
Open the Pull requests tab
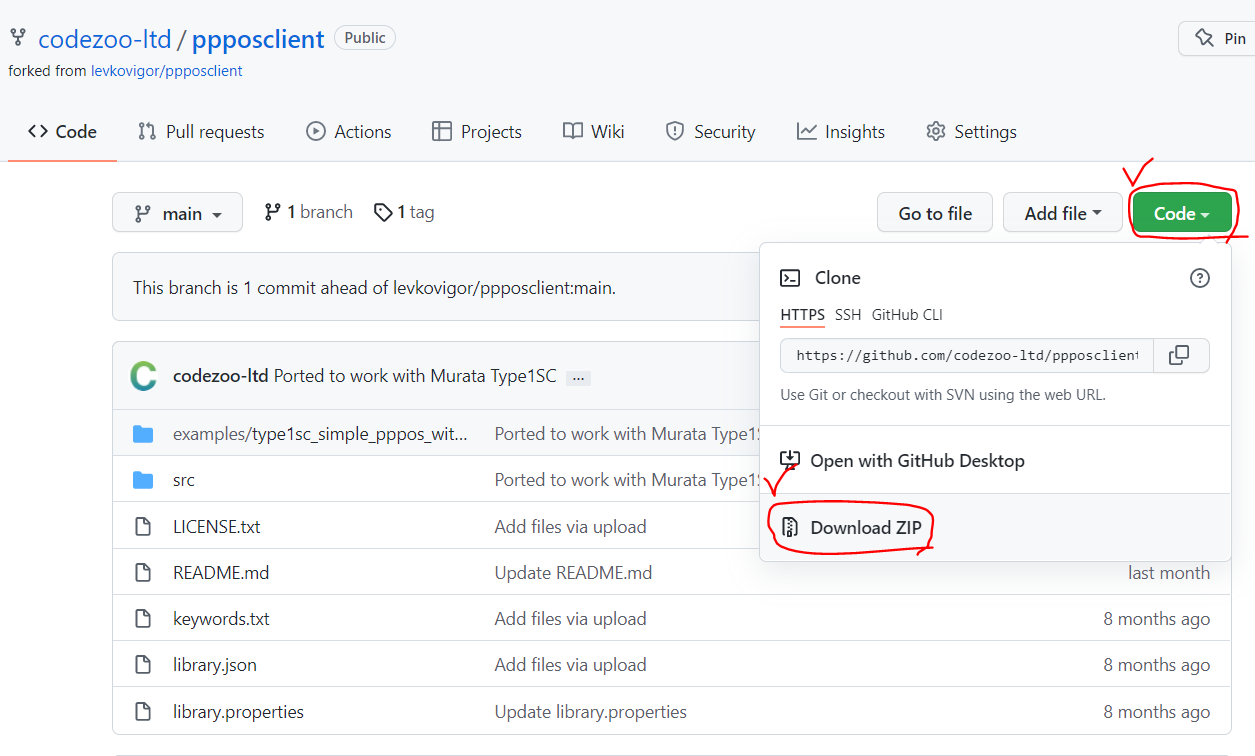click(x=201, y=132)
